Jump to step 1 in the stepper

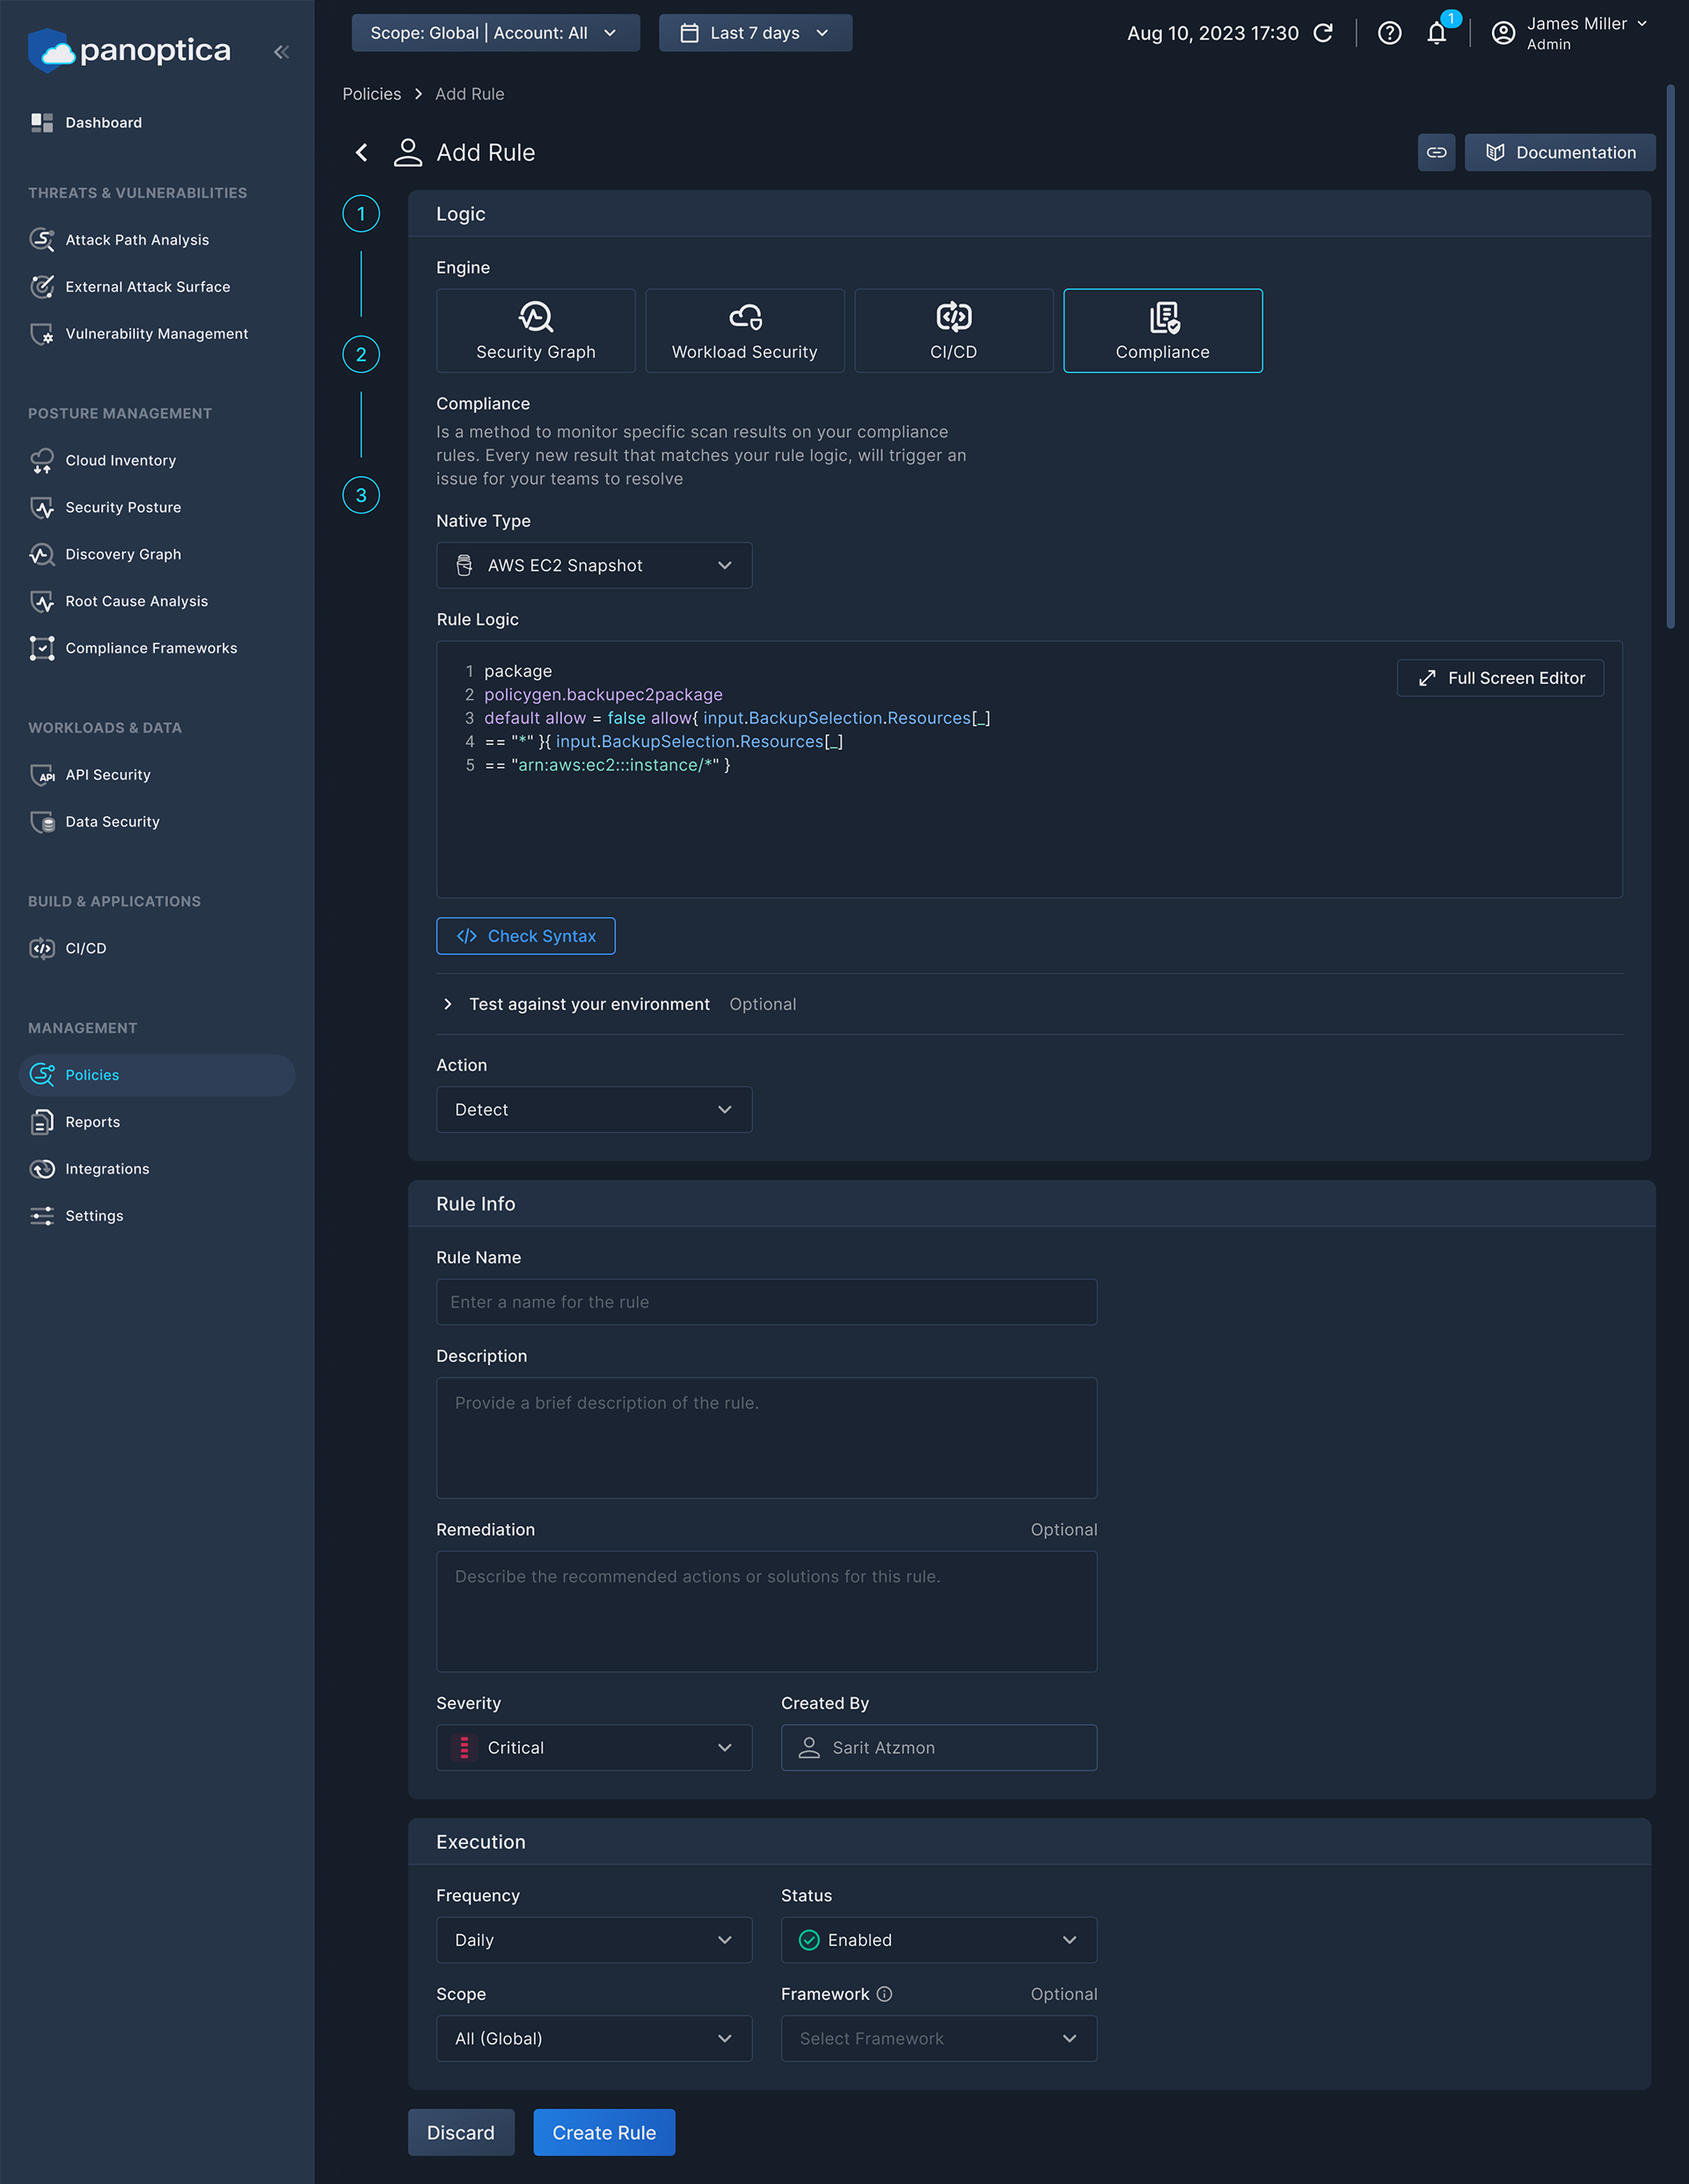[x=361, y=214]
